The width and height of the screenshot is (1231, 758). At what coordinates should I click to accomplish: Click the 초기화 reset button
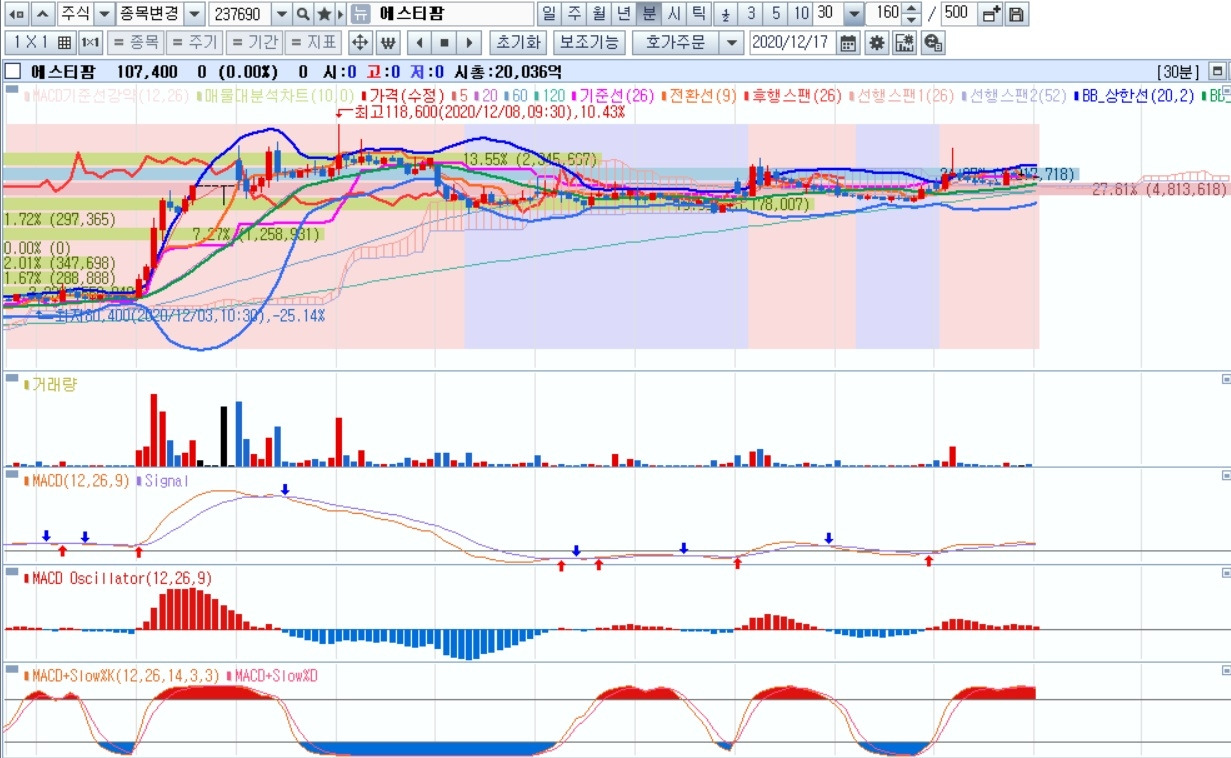click(x=518, y=43)
